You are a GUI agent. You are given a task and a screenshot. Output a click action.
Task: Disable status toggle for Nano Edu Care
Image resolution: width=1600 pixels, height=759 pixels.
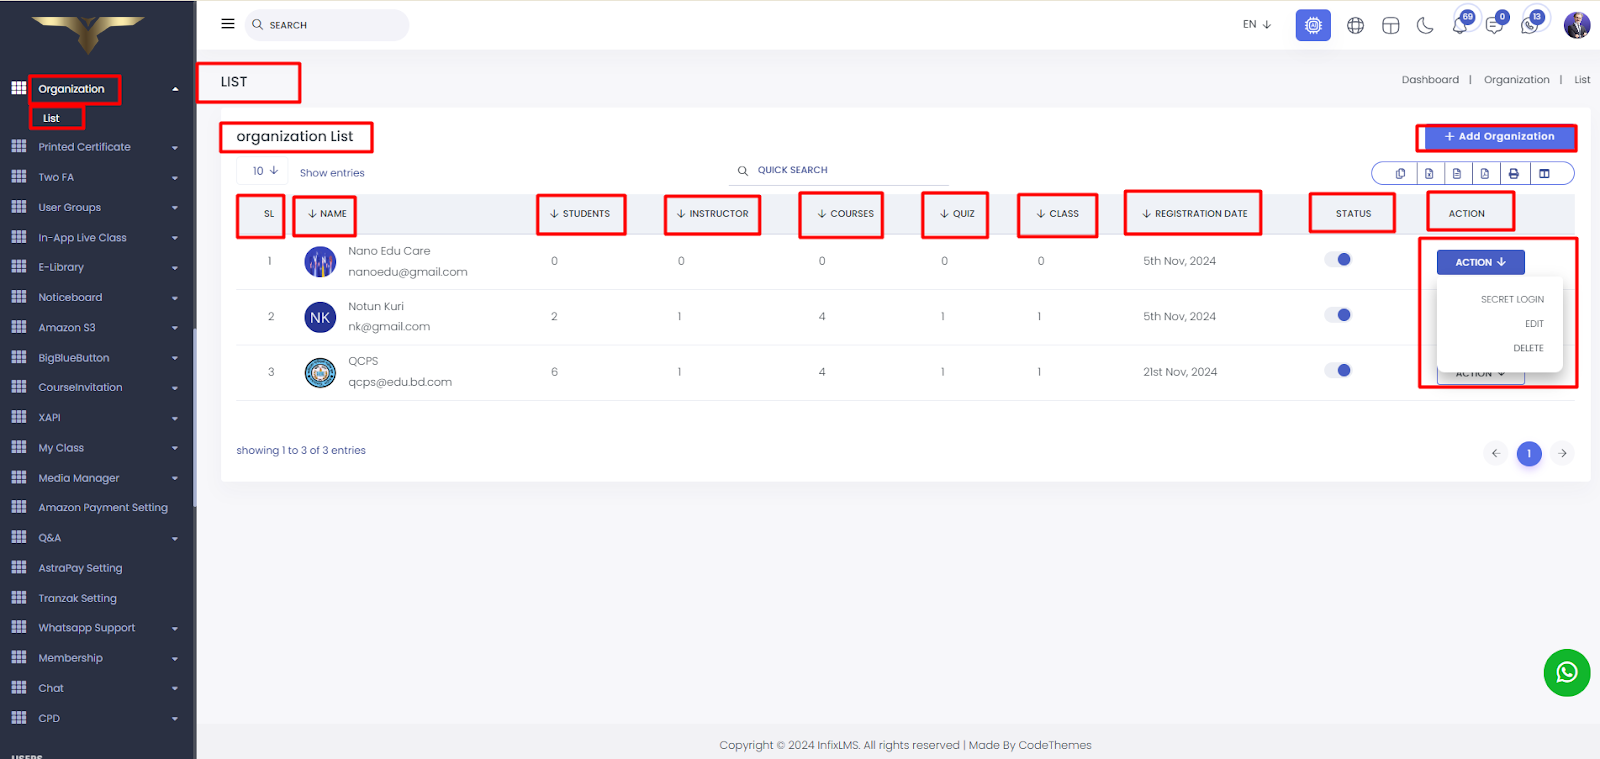[1338, 260]
